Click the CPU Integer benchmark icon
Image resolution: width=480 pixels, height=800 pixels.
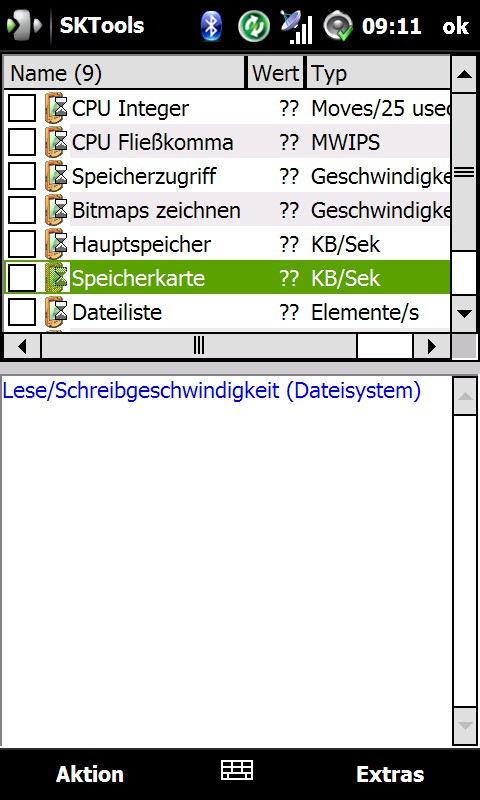tap(56, 108)
